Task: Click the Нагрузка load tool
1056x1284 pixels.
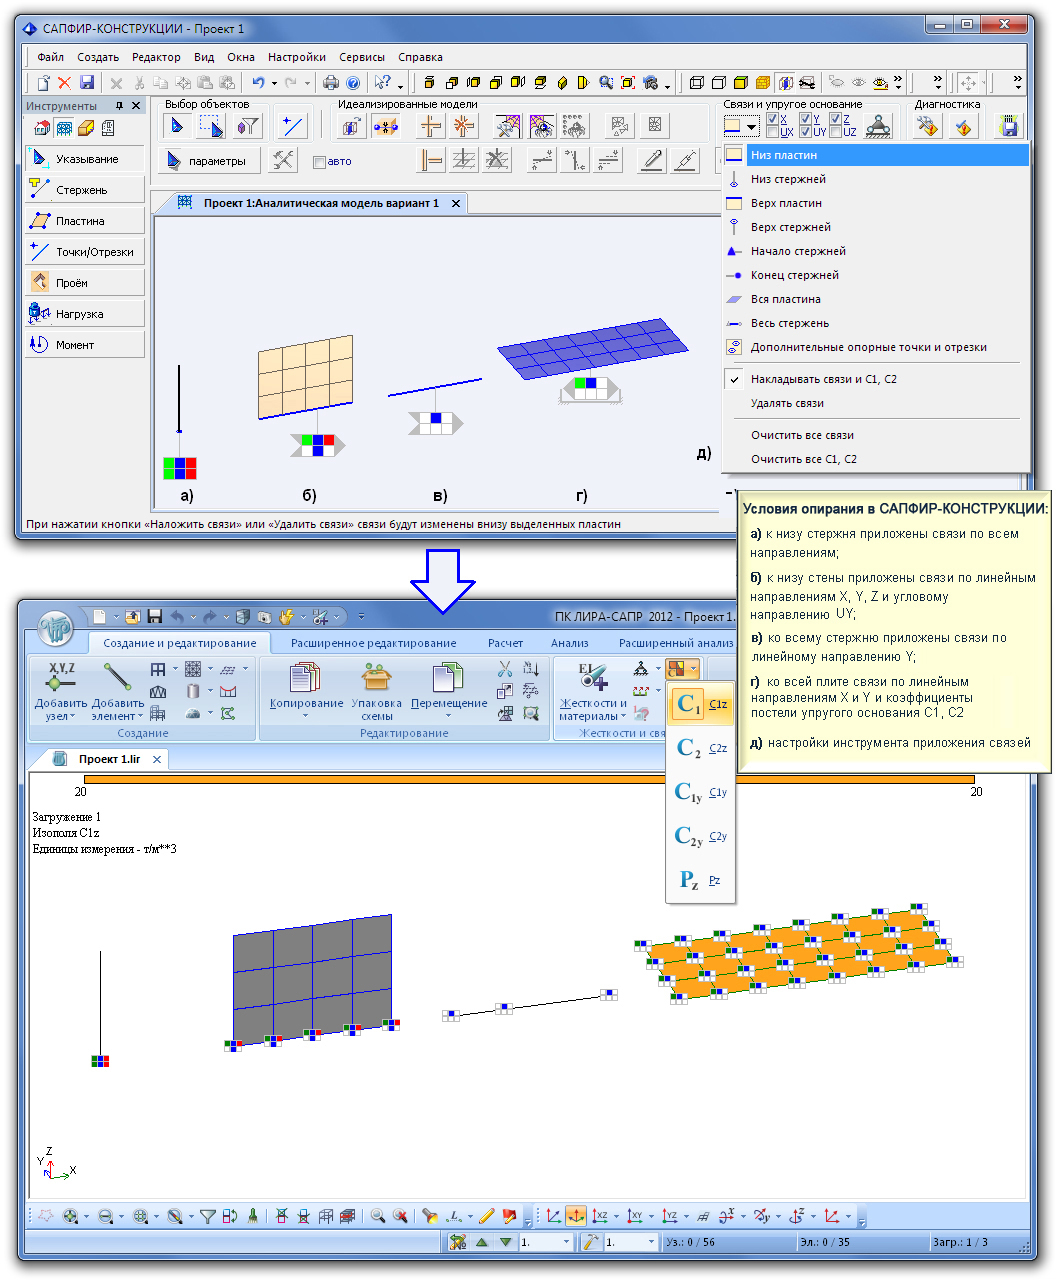Action: (x=84, y=314)
